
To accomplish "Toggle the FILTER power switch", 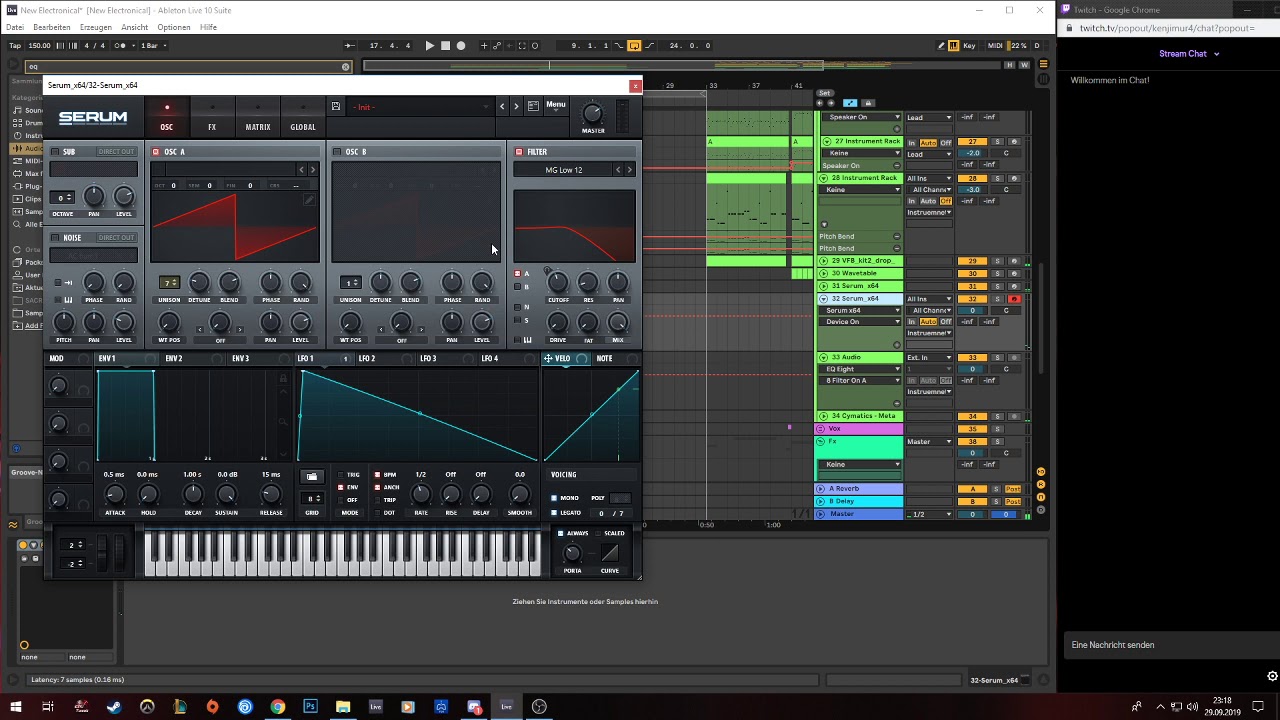I will [x=519, y=152].
